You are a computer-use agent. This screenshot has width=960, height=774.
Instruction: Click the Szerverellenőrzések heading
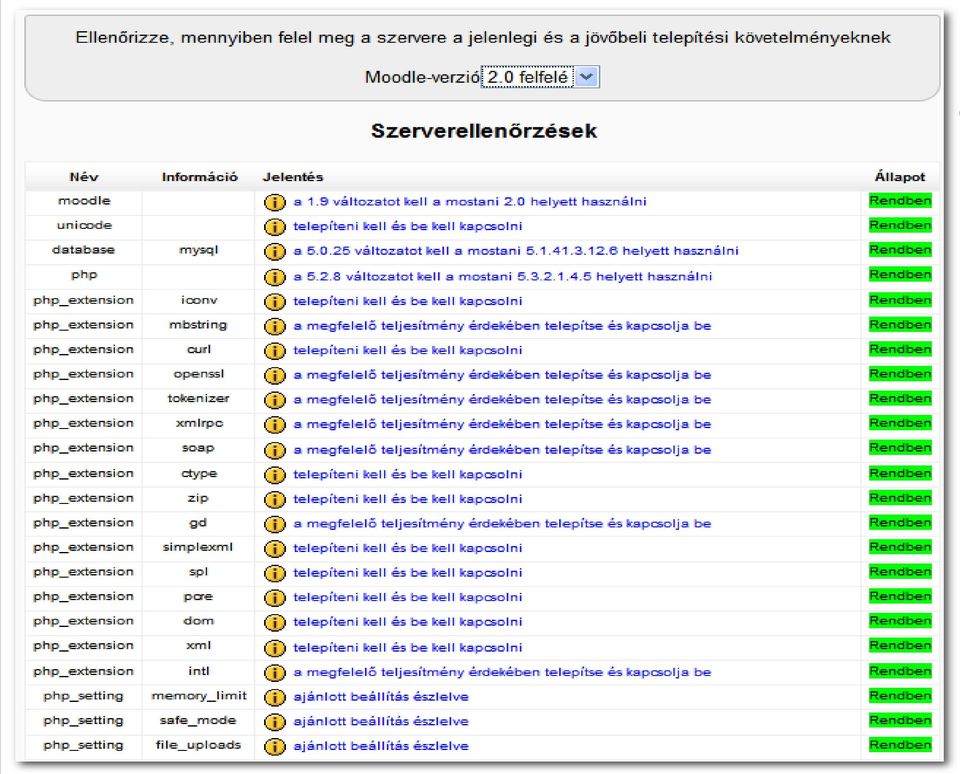pyautogui.click(x=484, y=130)
